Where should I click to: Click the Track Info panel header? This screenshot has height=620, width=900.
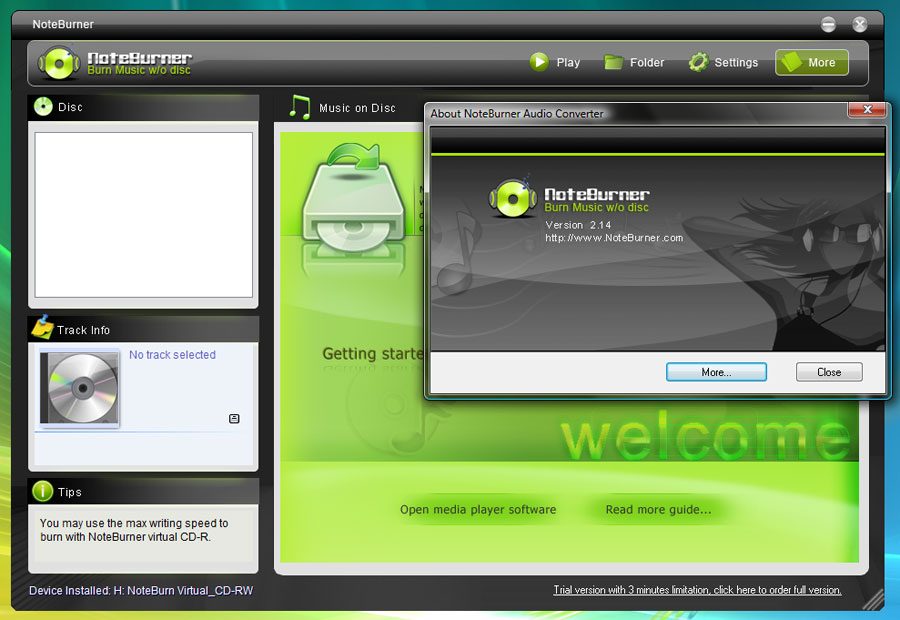click(x=143, y=330)
